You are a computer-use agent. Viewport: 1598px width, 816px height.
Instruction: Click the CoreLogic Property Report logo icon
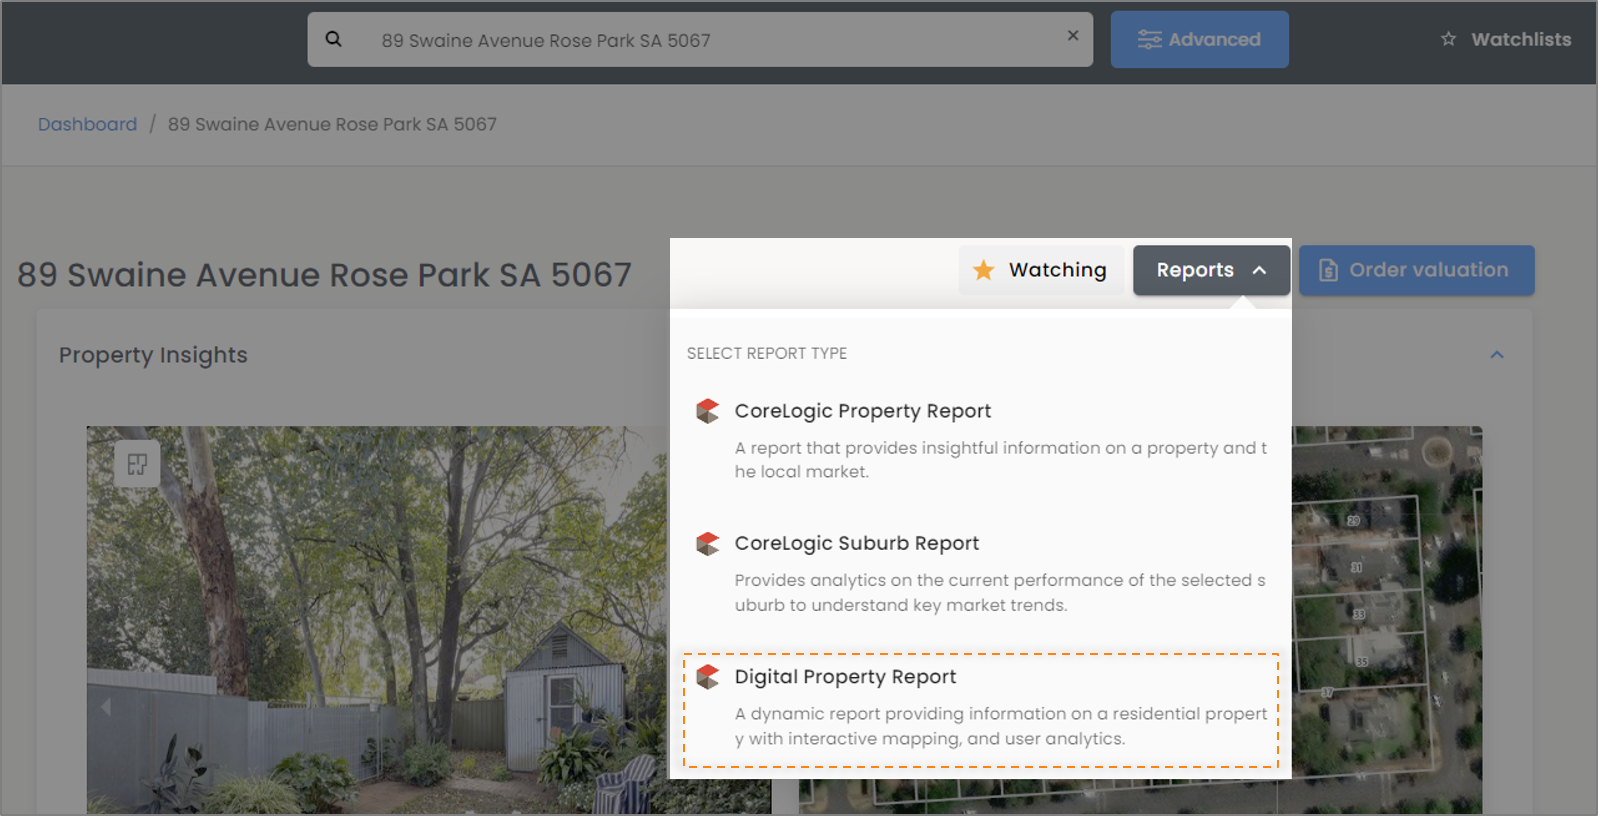(x=708, y=411)
